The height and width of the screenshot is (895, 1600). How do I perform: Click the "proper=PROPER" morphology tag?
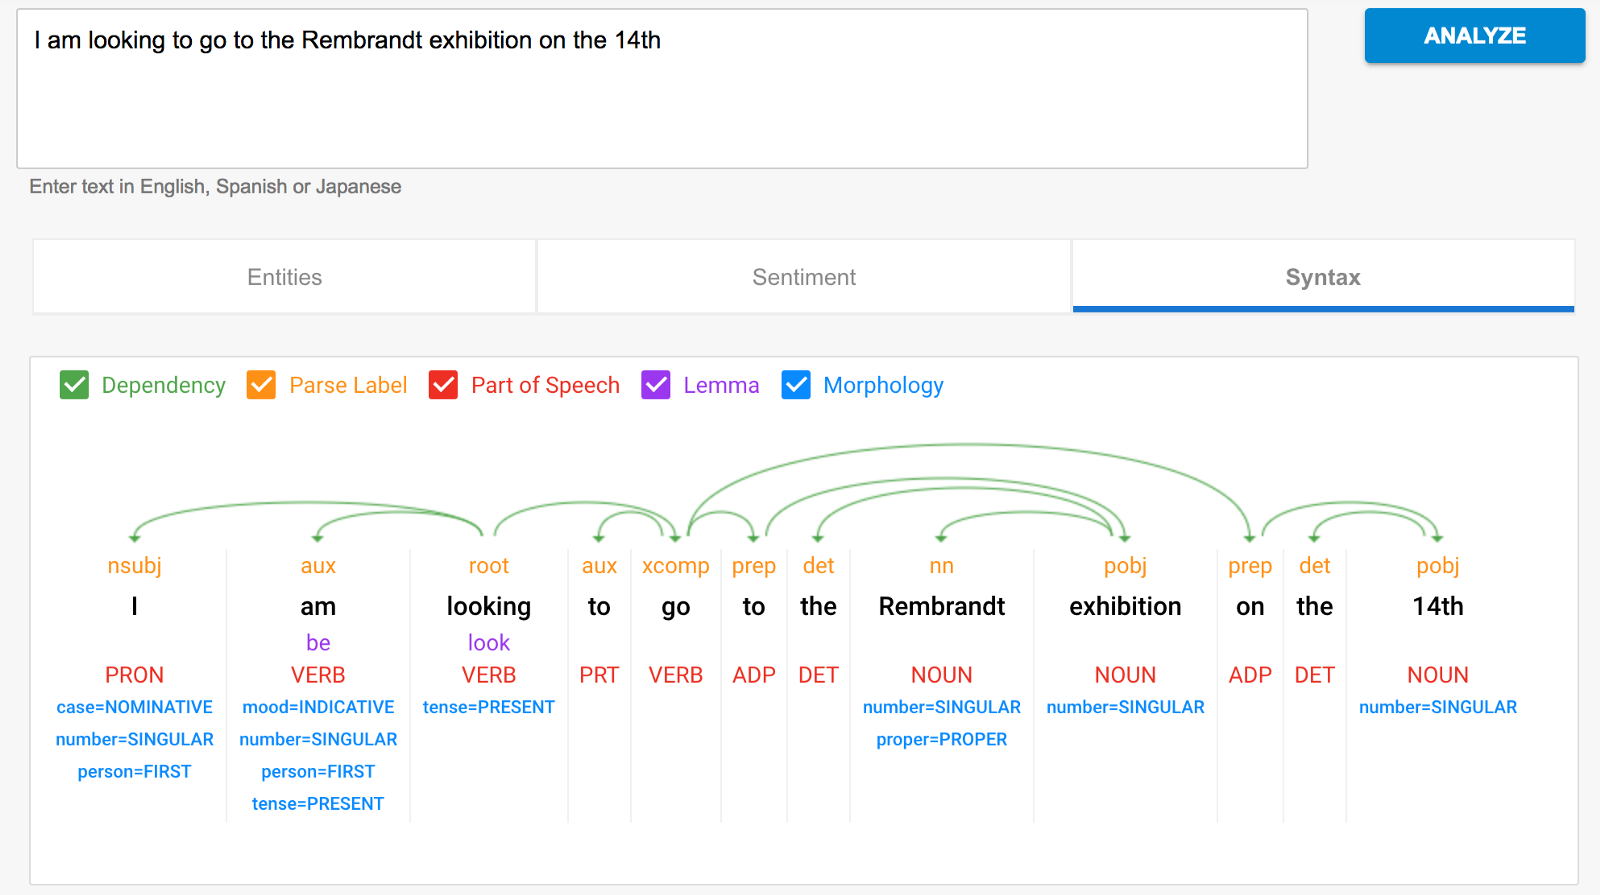point(941,739)
